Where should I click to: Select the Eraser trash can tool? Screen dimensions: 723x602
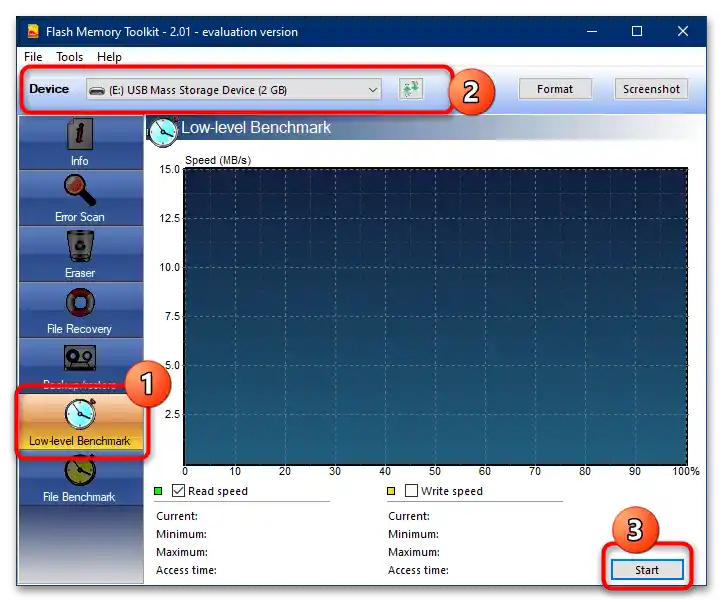[80, 254]
